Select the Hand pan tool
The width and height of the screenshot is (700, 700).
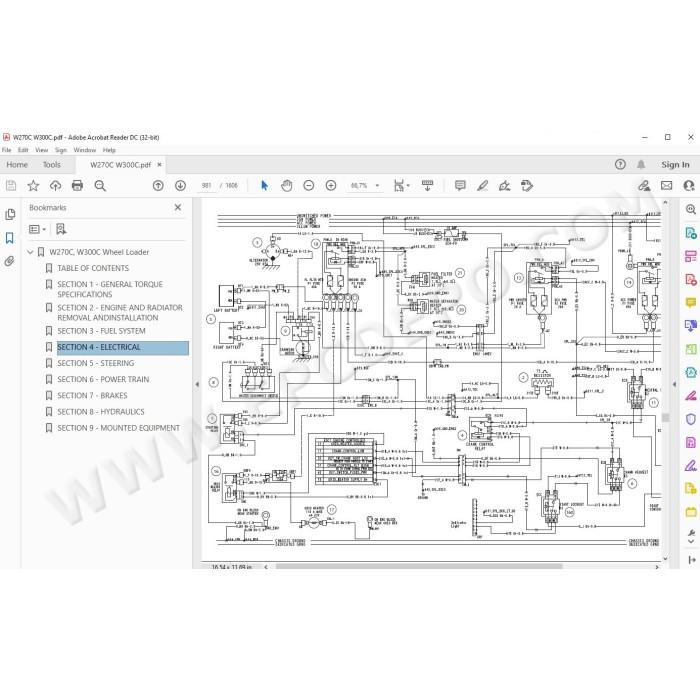coord(287,185)
